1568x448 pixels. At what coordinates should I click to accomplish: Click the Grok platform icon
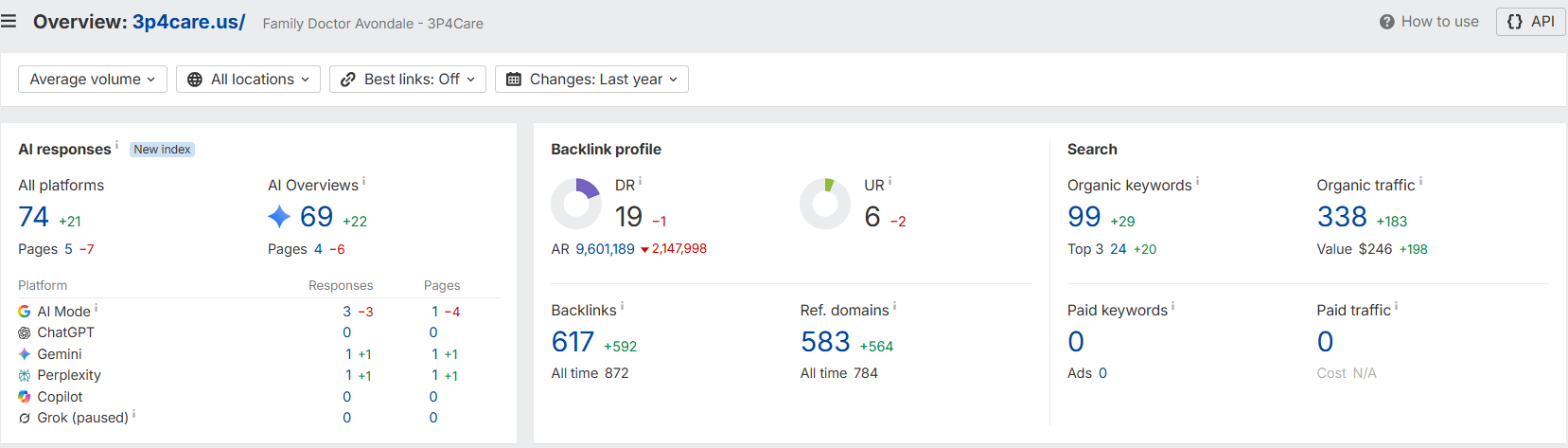click(x=24, y=418)
